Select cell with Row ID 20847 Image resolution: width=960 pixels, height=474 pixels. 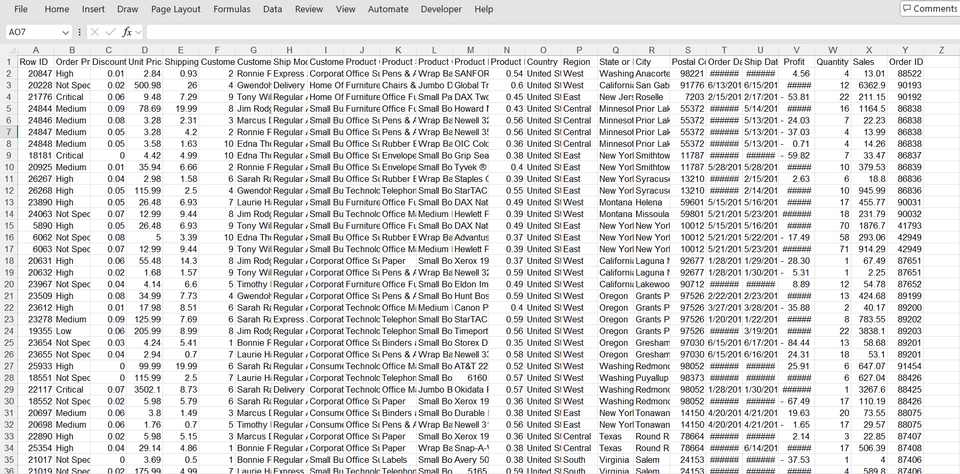(36, 73)
